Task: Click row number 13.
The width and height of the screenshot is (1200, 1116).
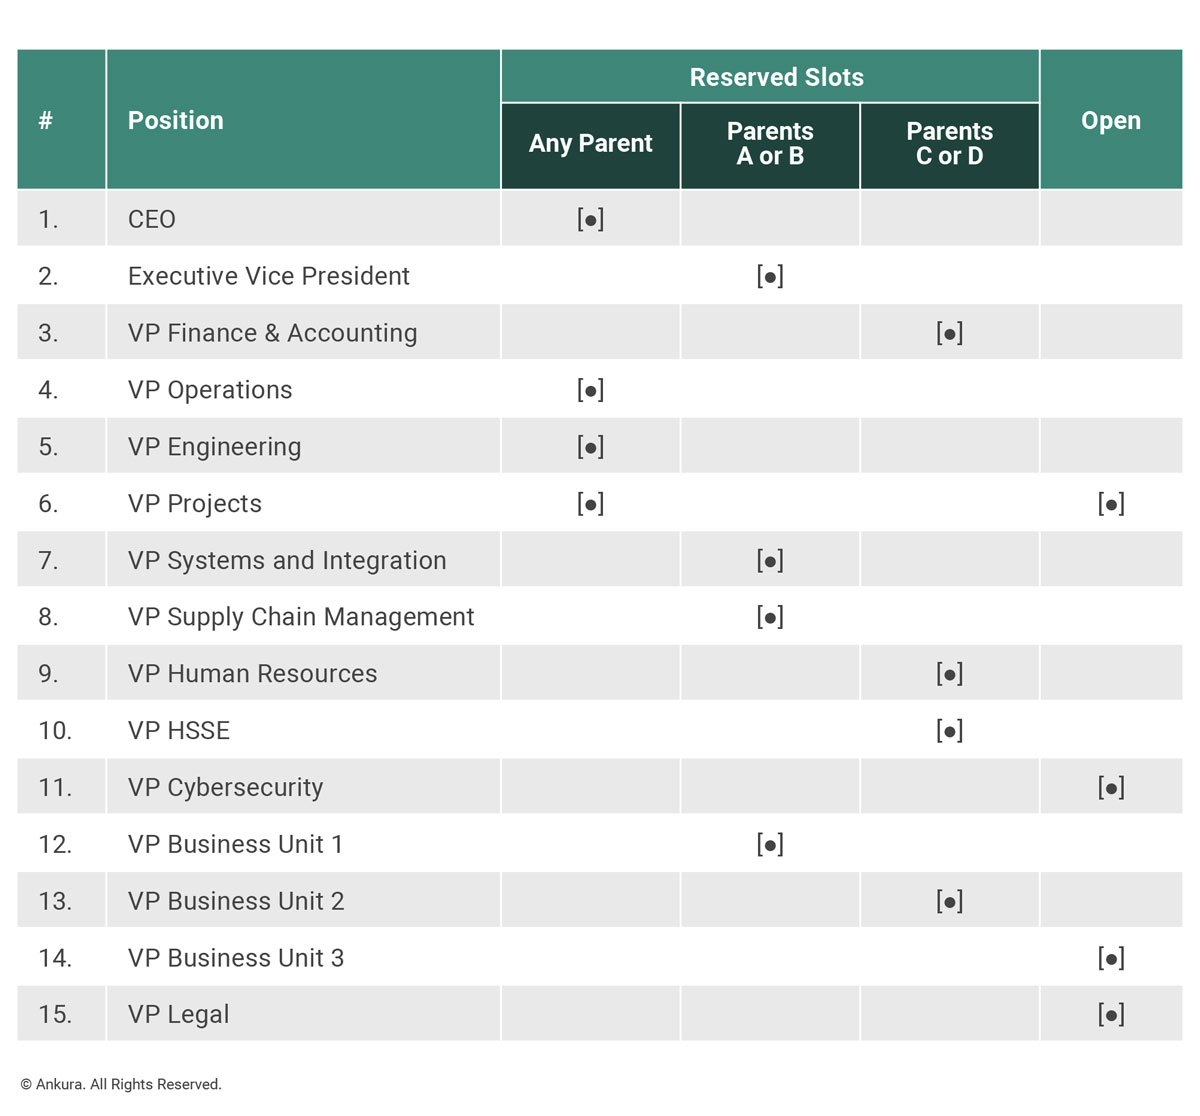Action: click(x=55, y=901)
